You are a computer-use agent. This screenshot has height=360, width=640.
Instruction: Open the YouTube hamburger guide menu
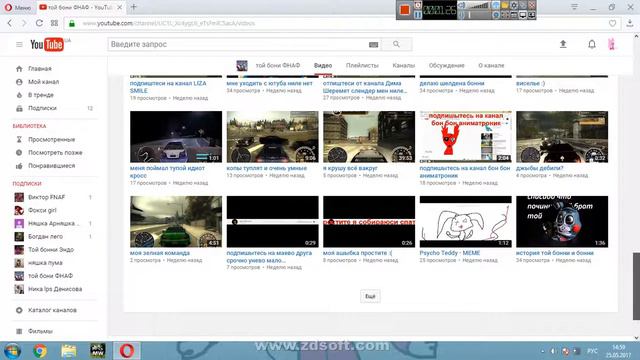pos(19,44)
